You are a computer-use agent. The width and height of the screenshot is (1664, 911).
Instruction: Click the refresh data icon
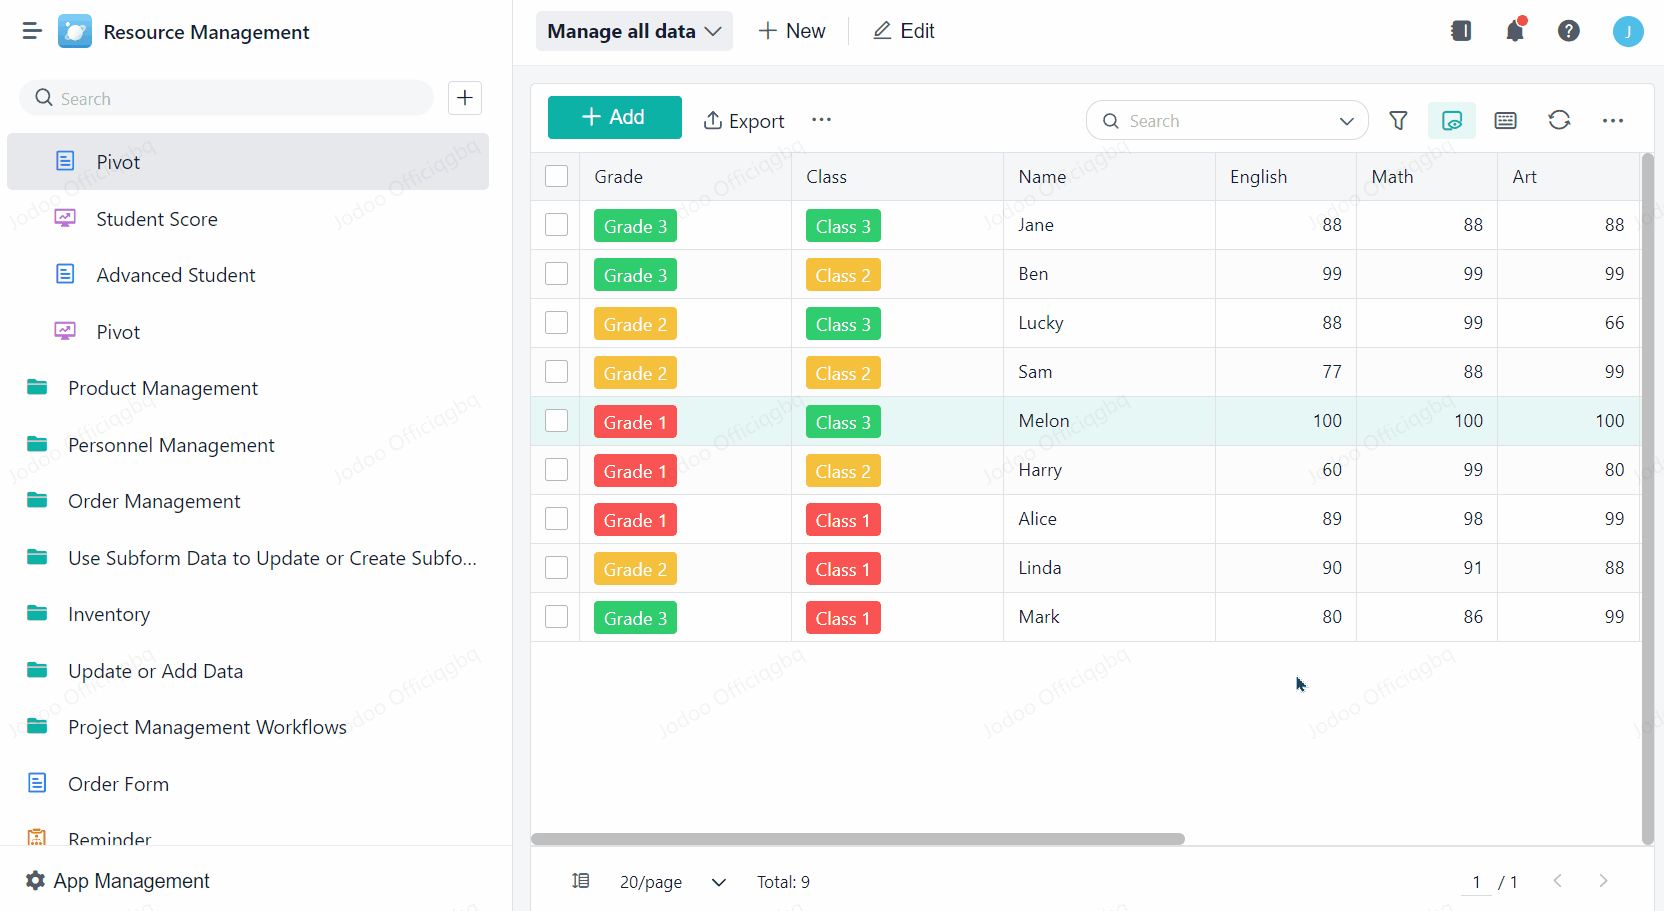[x=1559, y=121]
